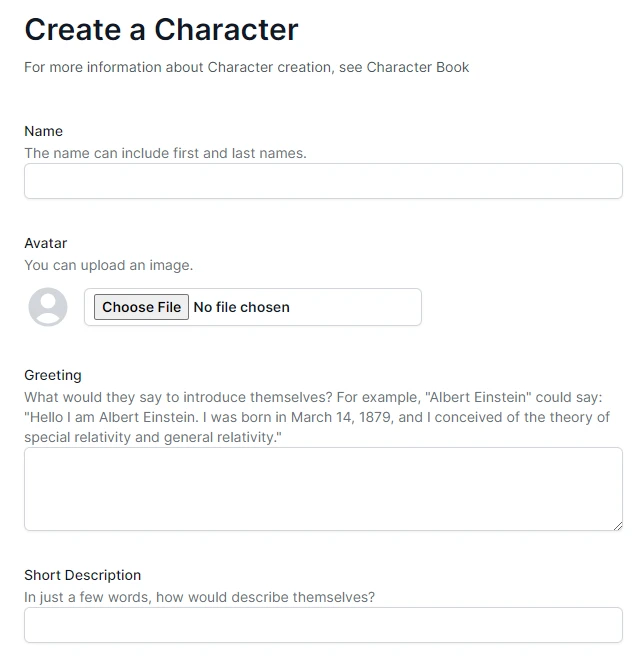This screenshot has width=644, height=660.
Task: Open the Character Book link
Action: (418, 67)
